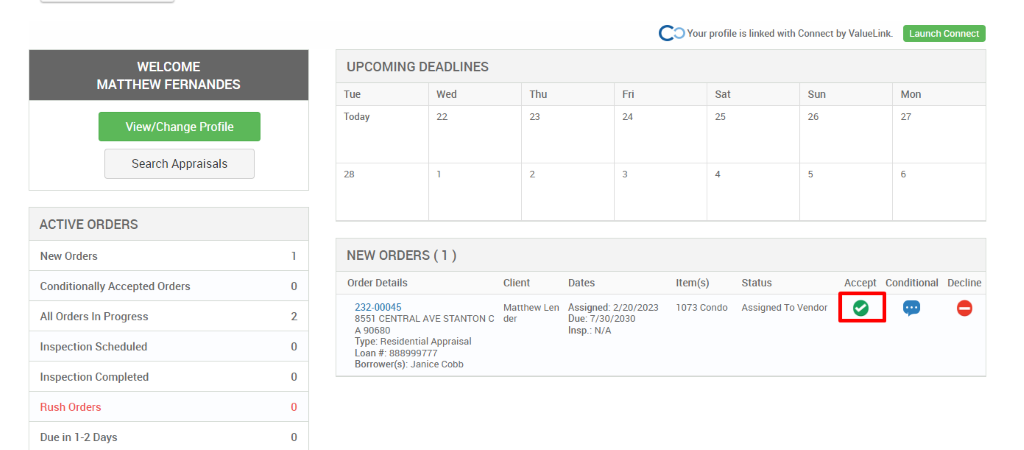Click the Connect by ValueLink logo icon
The width and height of the screenshot is (1024, 450).
671,33
